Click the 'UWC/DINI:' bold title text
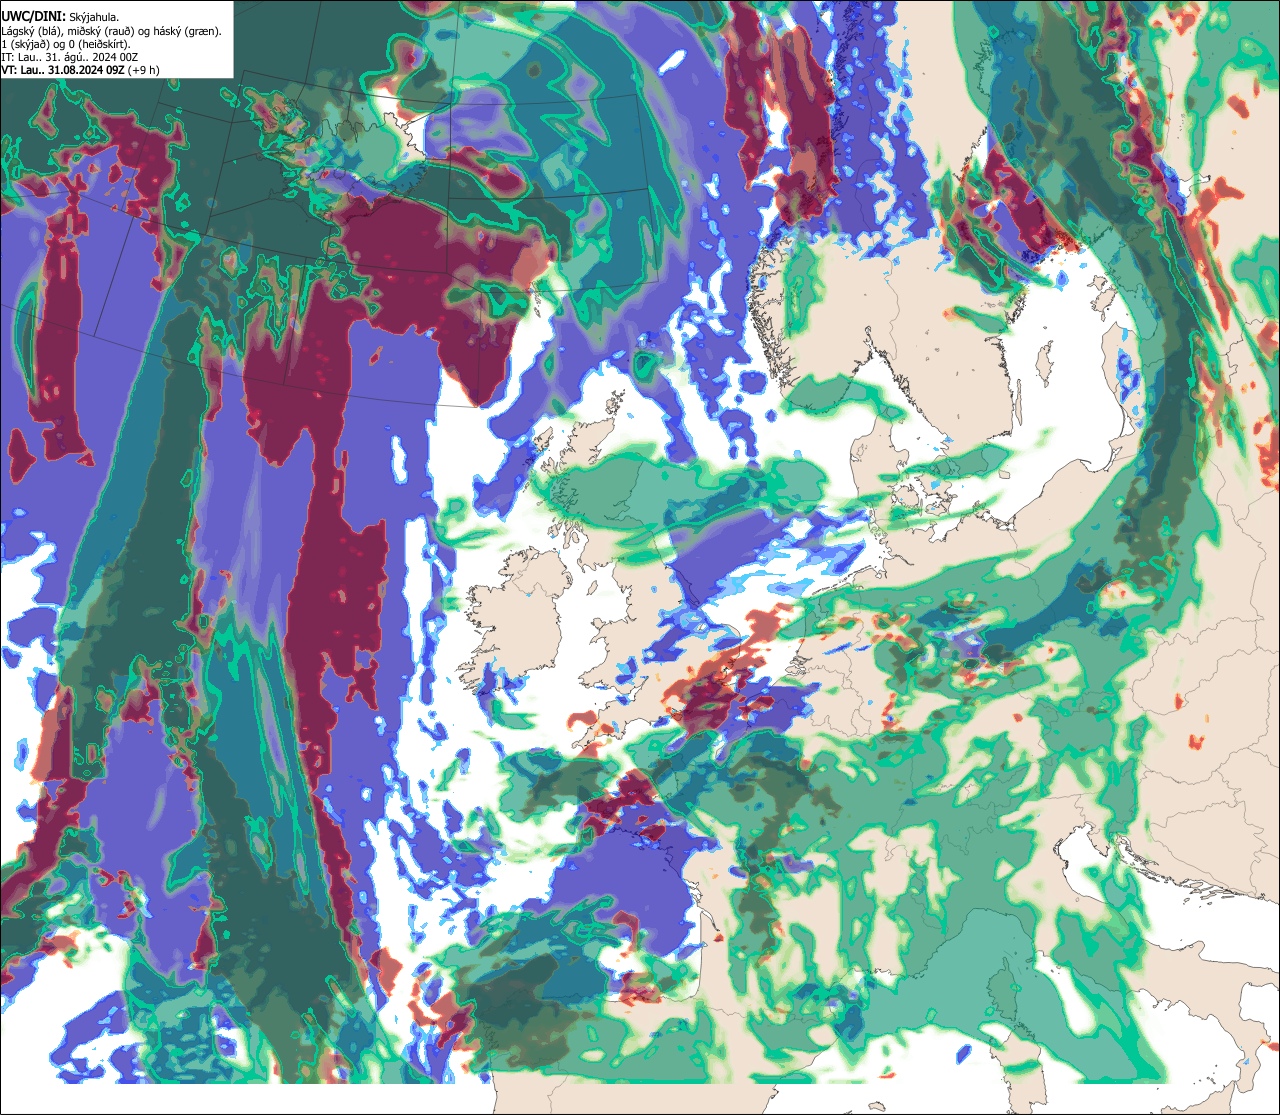 [34, 17]
